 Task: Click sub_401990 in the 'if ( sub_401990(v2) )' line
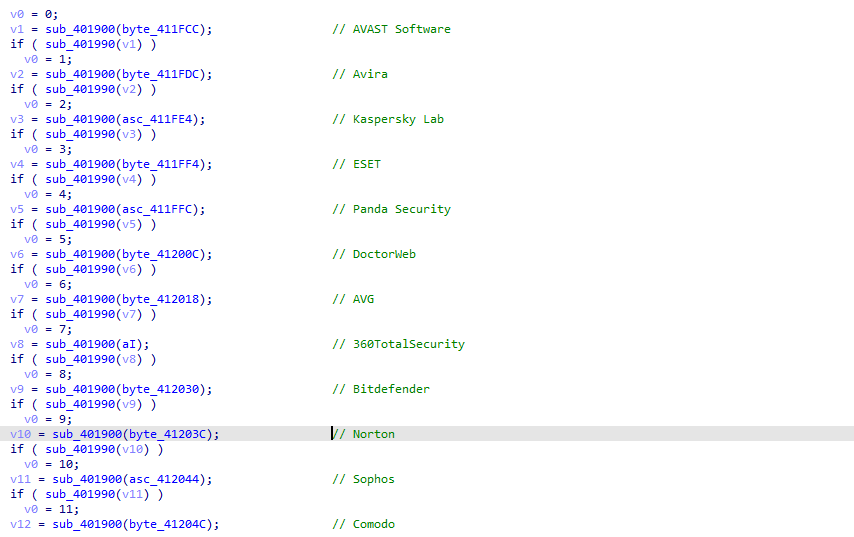(80, 89)
